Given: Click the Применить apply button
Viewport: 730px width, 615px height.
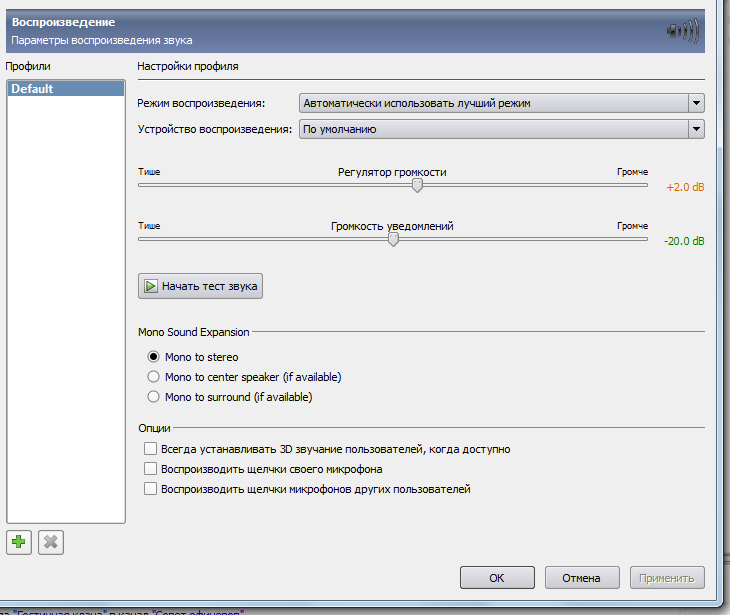Looking at the screenshot, I should pos(667,577).
